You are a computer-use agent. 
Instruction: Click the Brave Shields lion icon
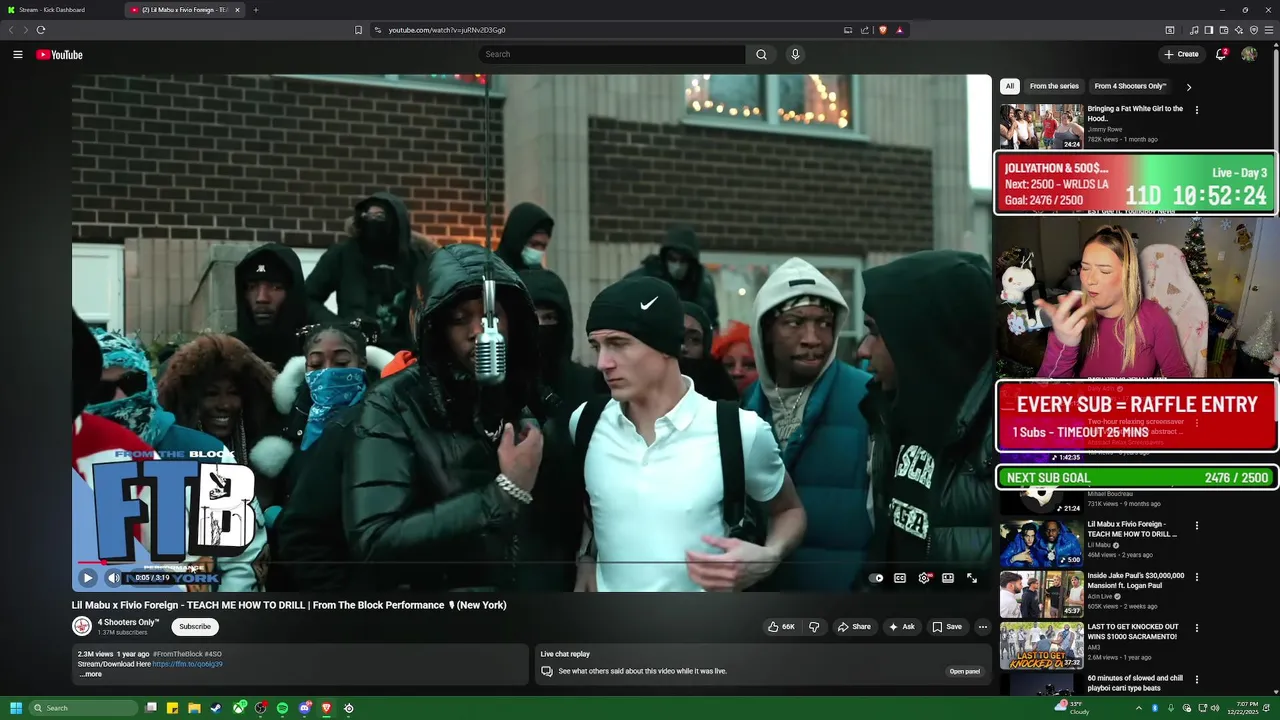coord(883,30)
